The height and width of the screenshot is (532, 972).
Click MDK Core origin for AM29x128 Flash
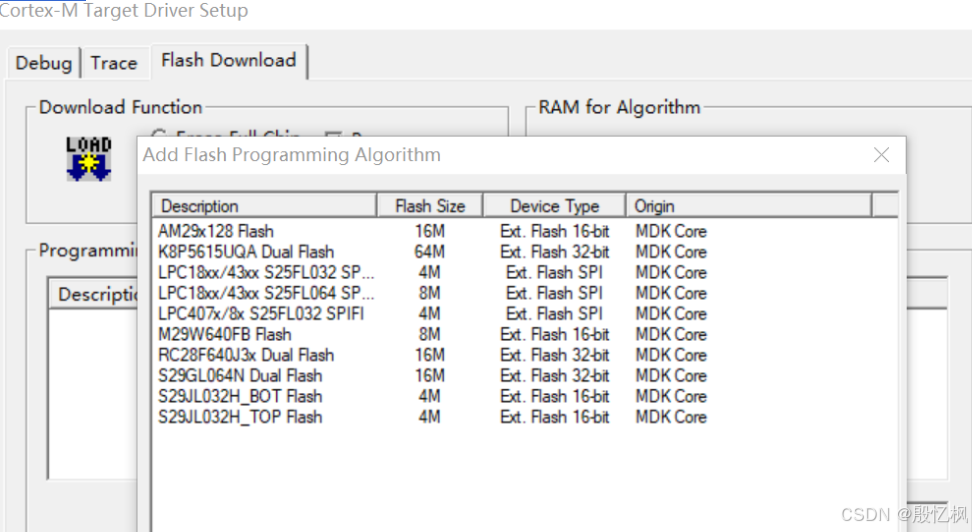pyautogui.click(x=671, y=231)
